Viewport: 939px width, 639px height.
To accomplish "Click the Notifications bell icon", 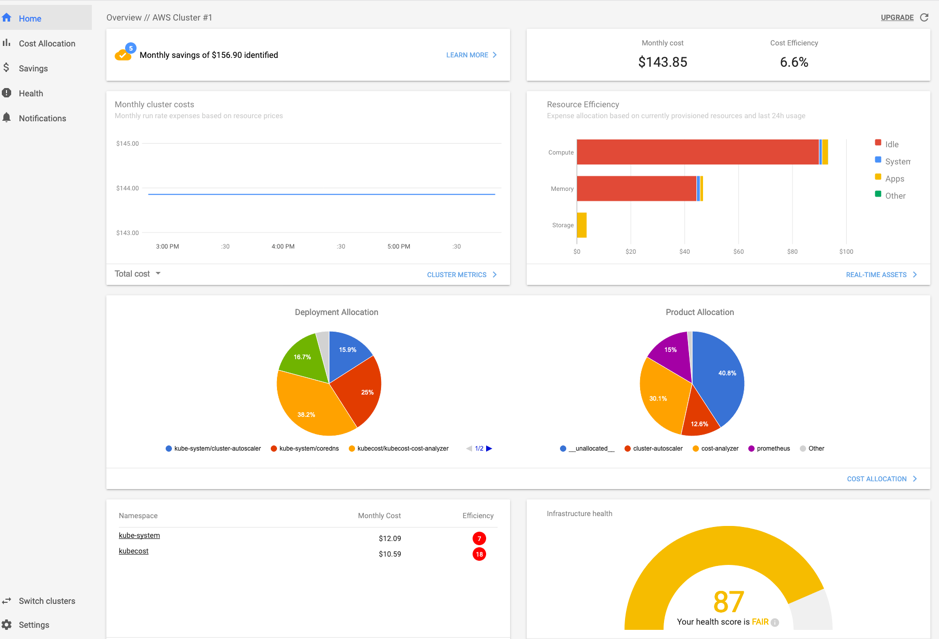I will [7, 117].
